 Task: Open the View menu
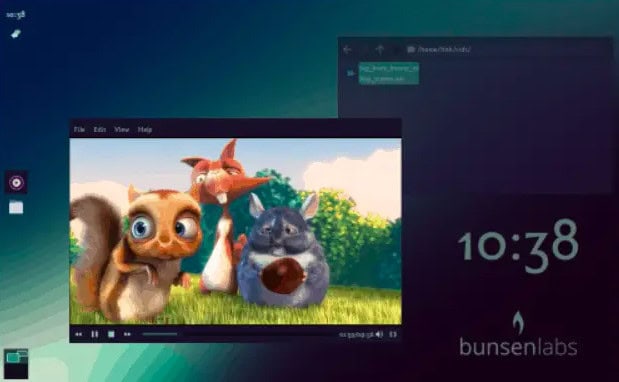pyautogui.click(x=122, y=129)
